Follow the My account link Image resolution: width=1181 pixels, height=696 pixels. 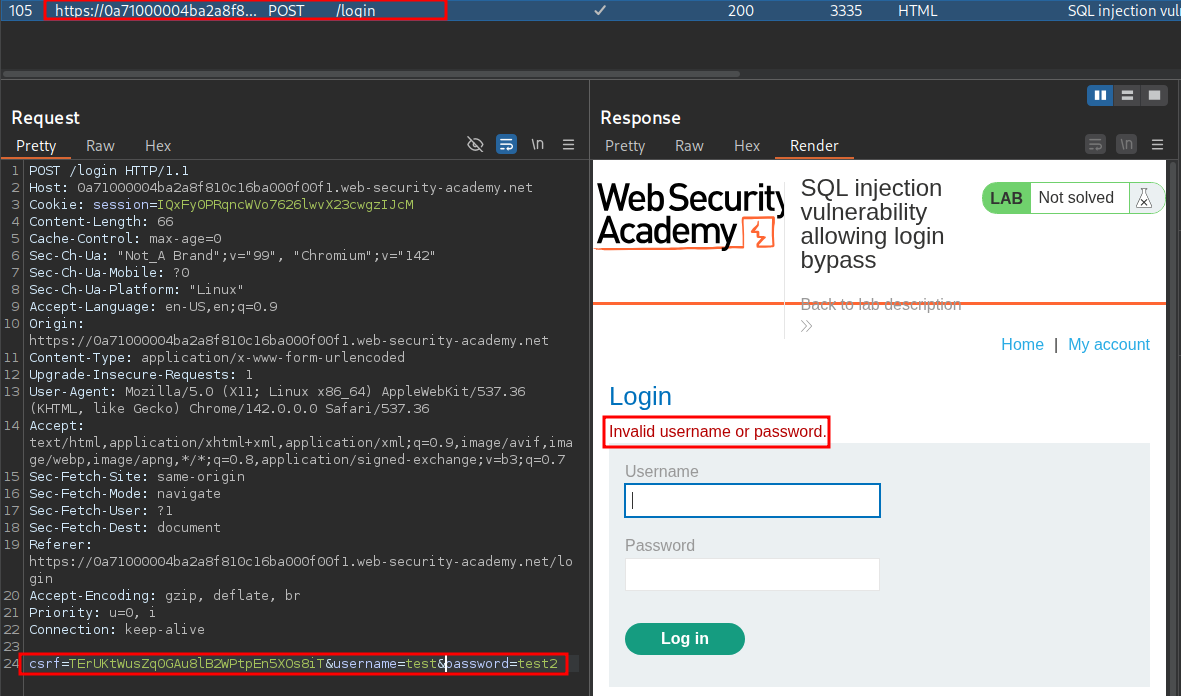(1108, 344)
